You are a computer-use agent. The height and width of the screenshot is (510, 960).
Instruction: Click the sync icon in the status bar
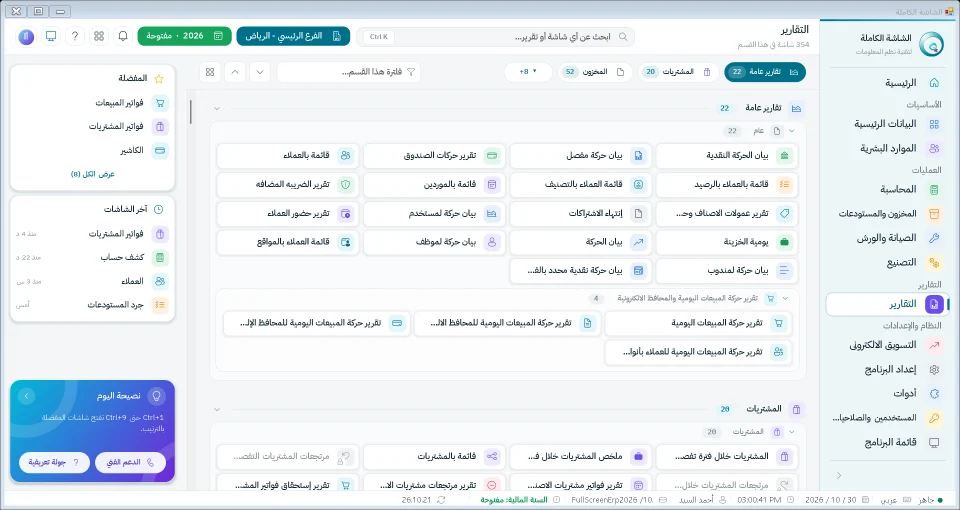(441, 500)
